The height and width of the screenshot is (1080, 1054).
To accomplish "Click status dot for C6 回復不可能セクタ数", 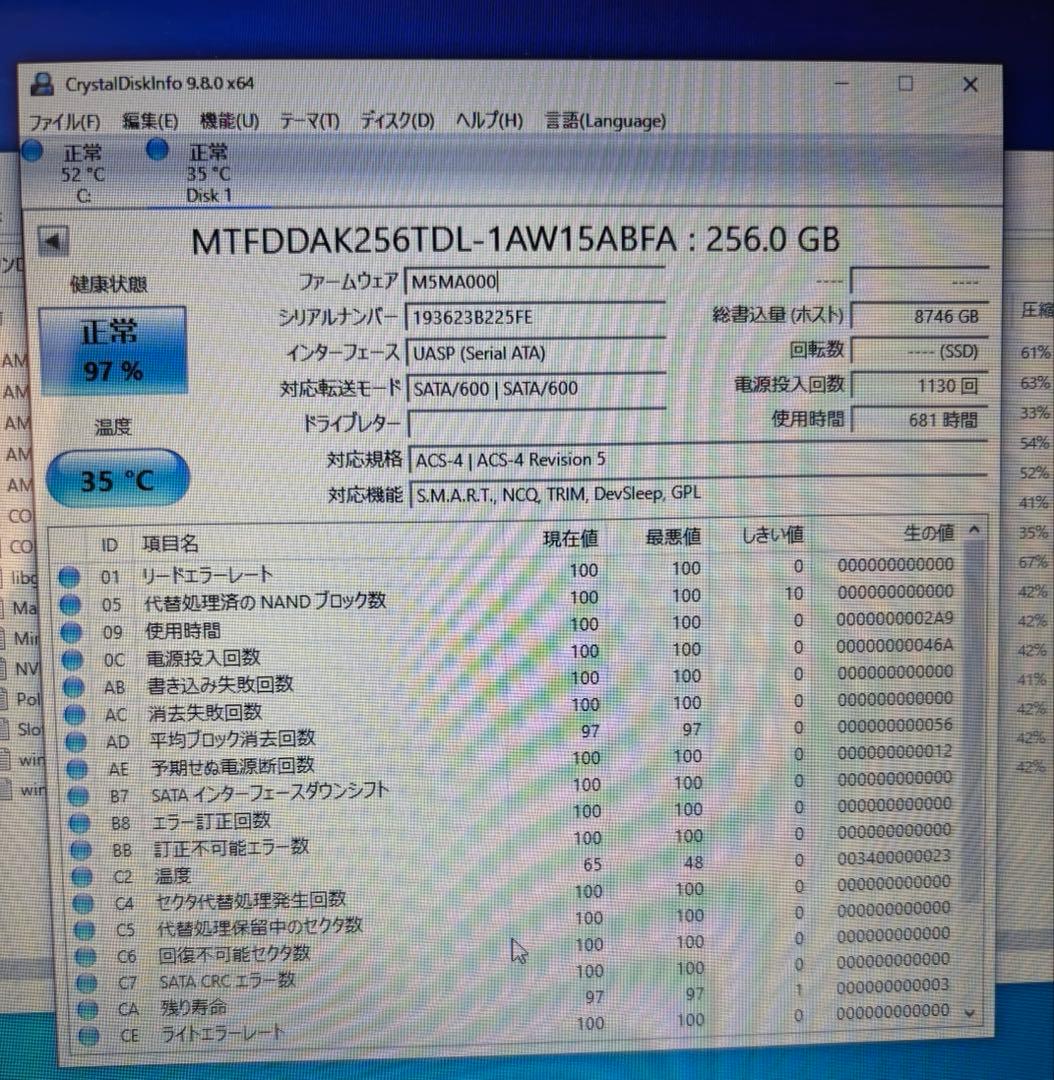I will [x=85, y=956].
